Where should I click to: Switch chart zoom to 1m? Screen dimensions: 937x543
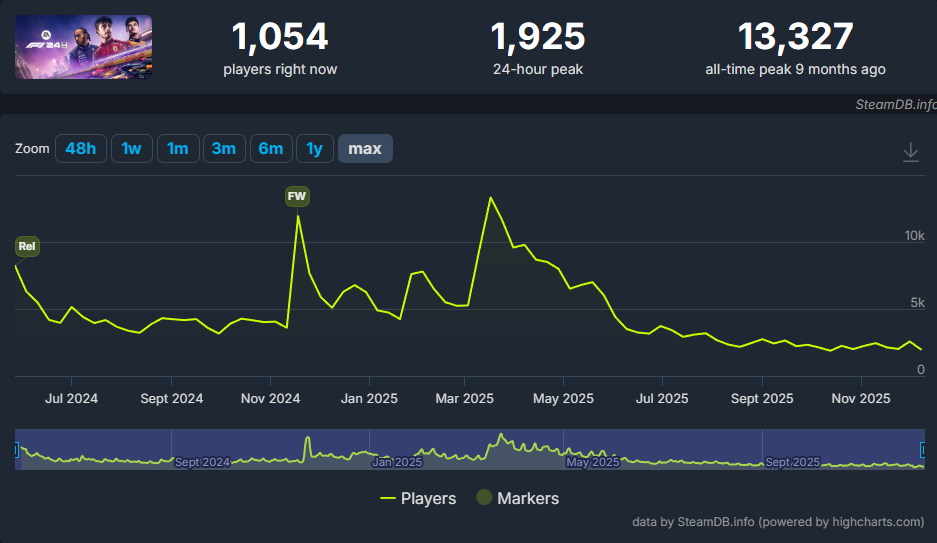[177, 149]
